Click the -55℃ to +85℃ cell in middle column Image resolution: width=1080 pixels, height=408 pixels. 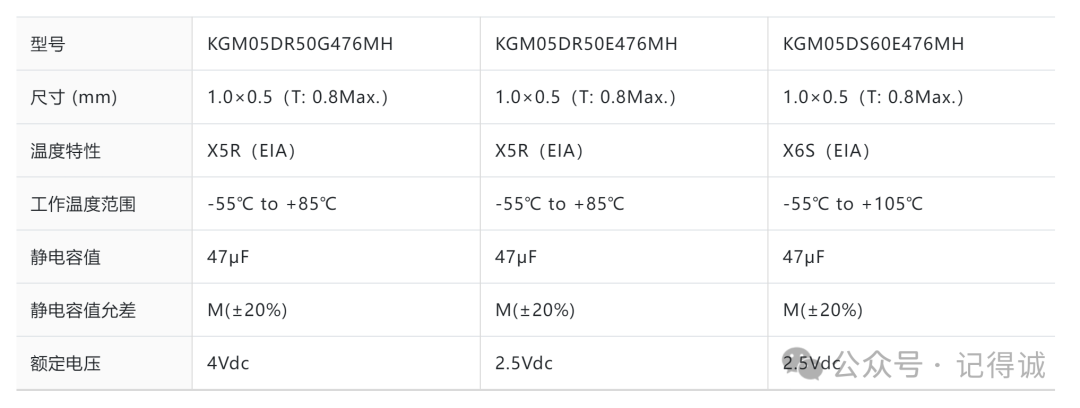(x=559, y=204)
